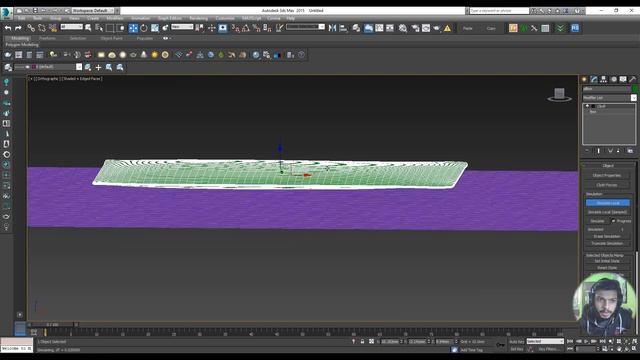This screenshot has width=640, height=360.
Task: Toggle the Percent Snap icon
Action: coord(256,28)
